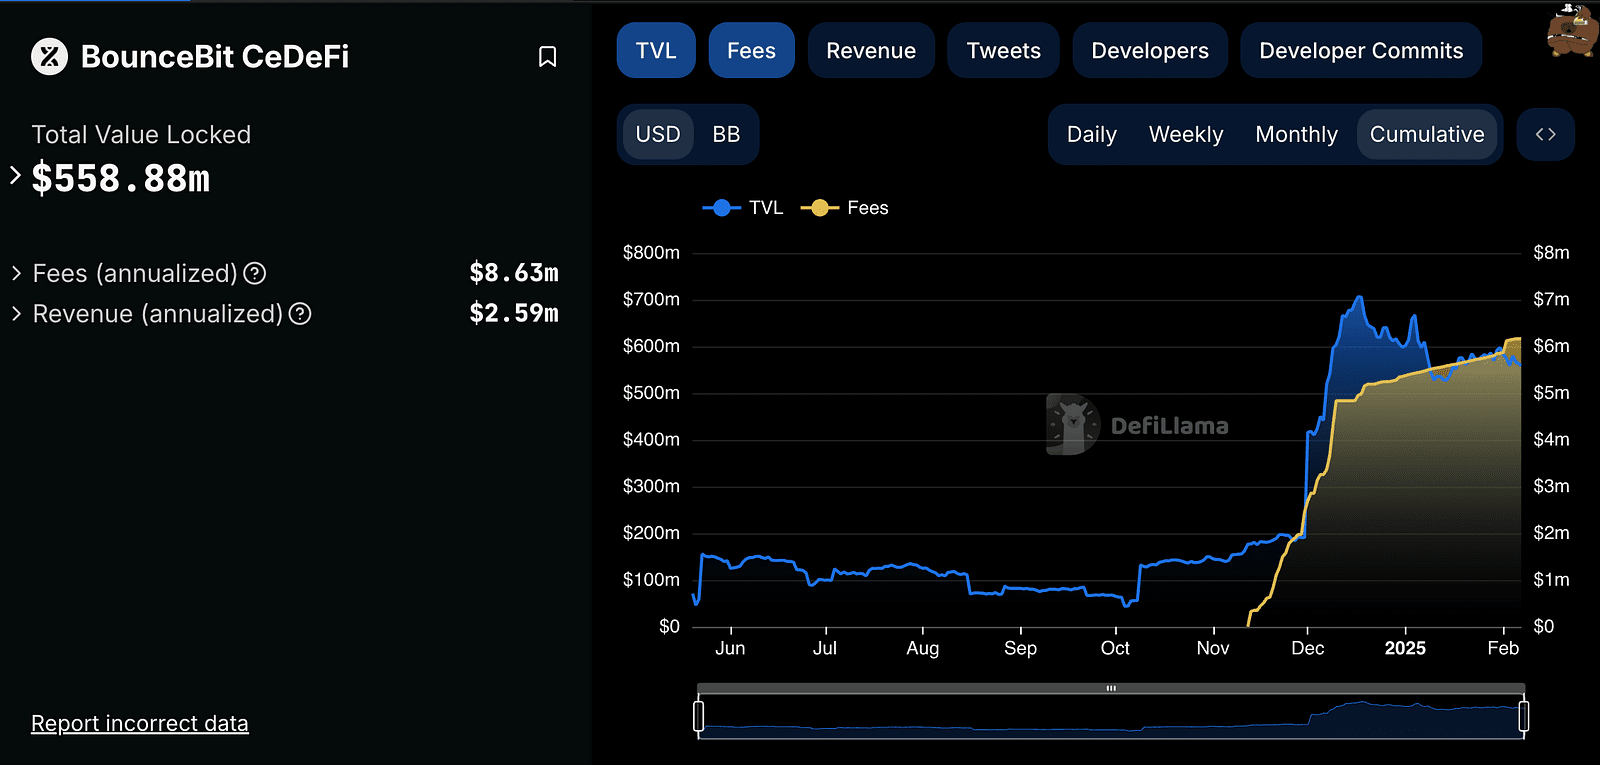Toggle the TVL chart metric
1600x765 pixels.
click(656, 50)
